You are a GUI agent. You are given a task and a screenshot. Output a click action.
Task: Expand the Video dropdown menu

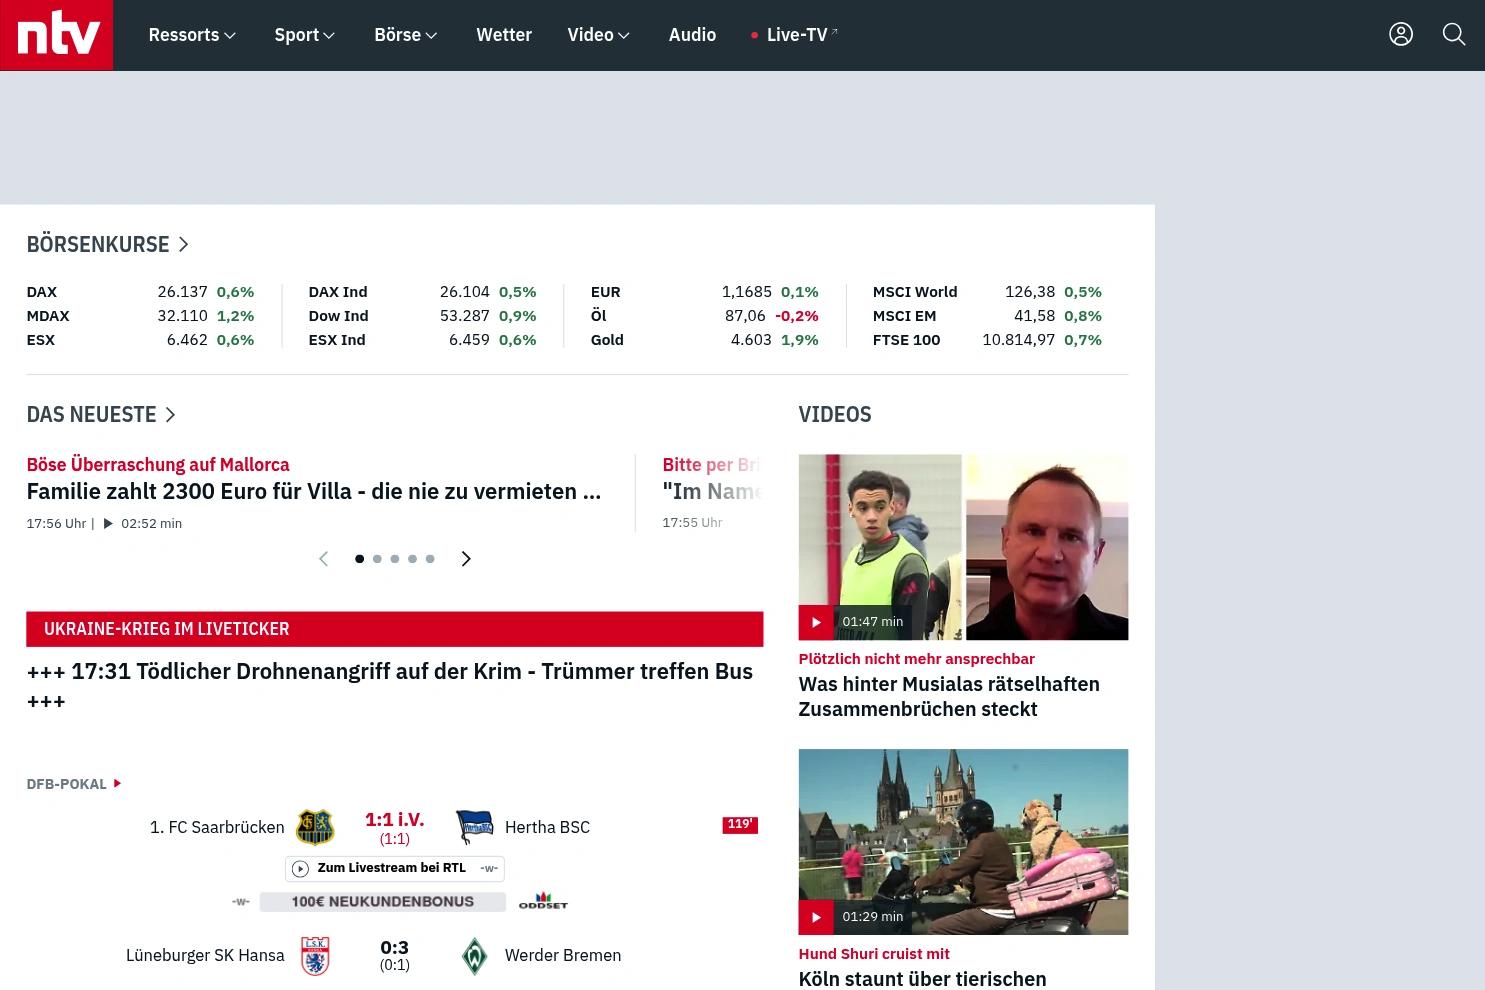[x=598, y=35]
